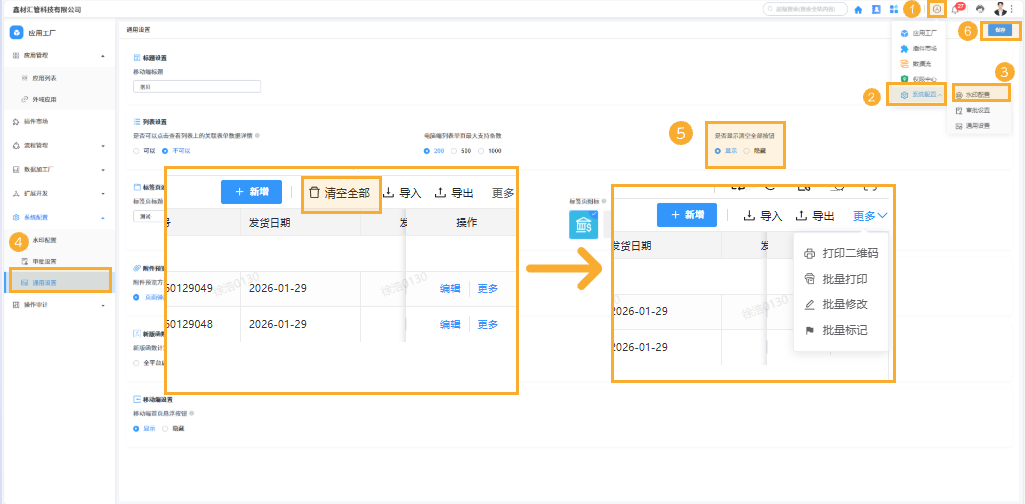
Task: Open 应用列表 in sidebar
Action: pyautogui.click(x=44, y=78)
